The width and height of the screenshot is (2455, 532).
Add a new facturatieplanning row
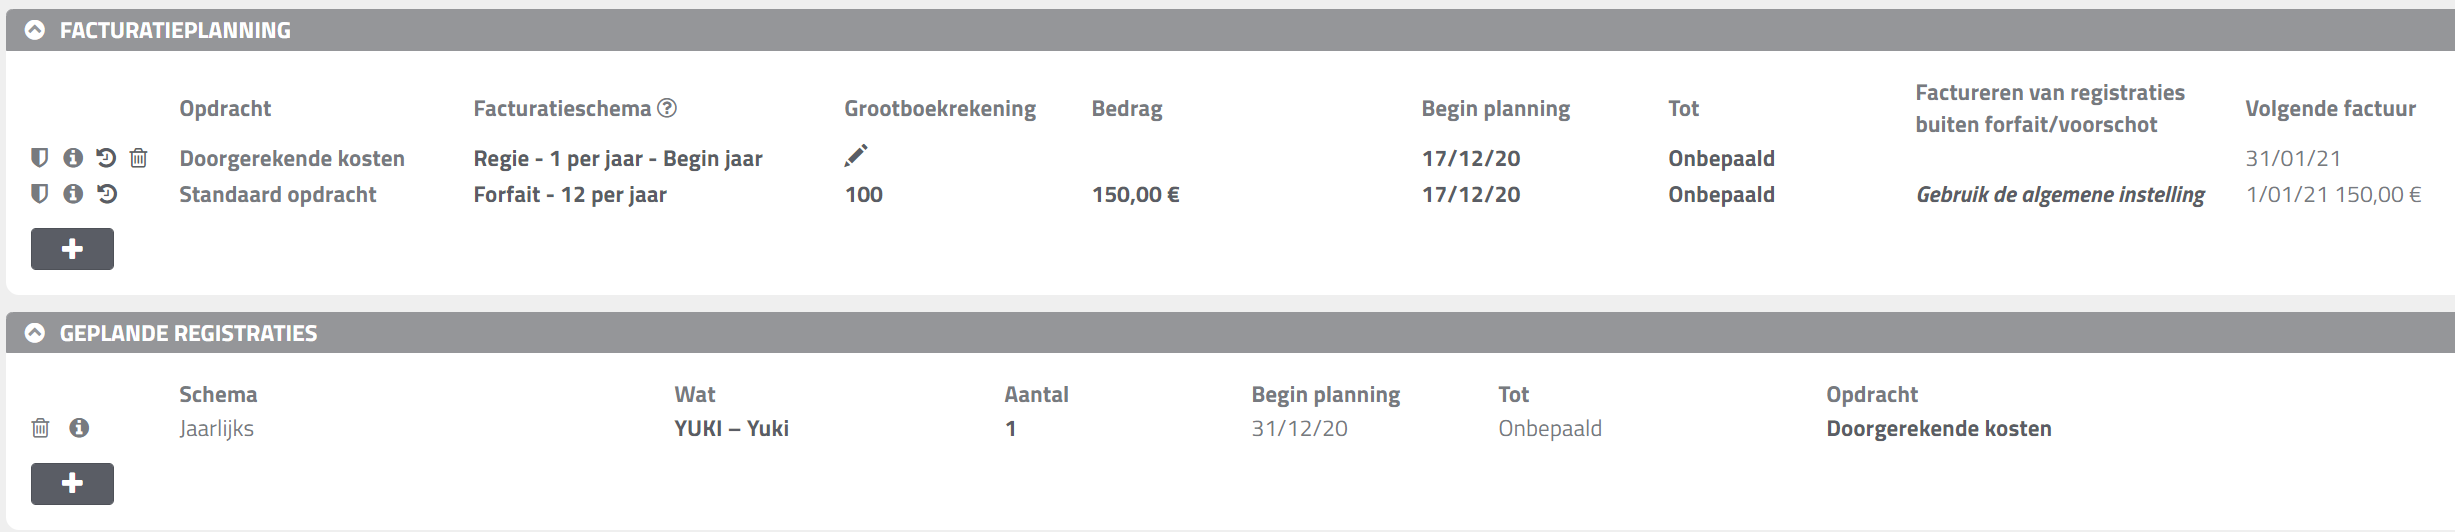pyautogui.click(x=72, y=249)
